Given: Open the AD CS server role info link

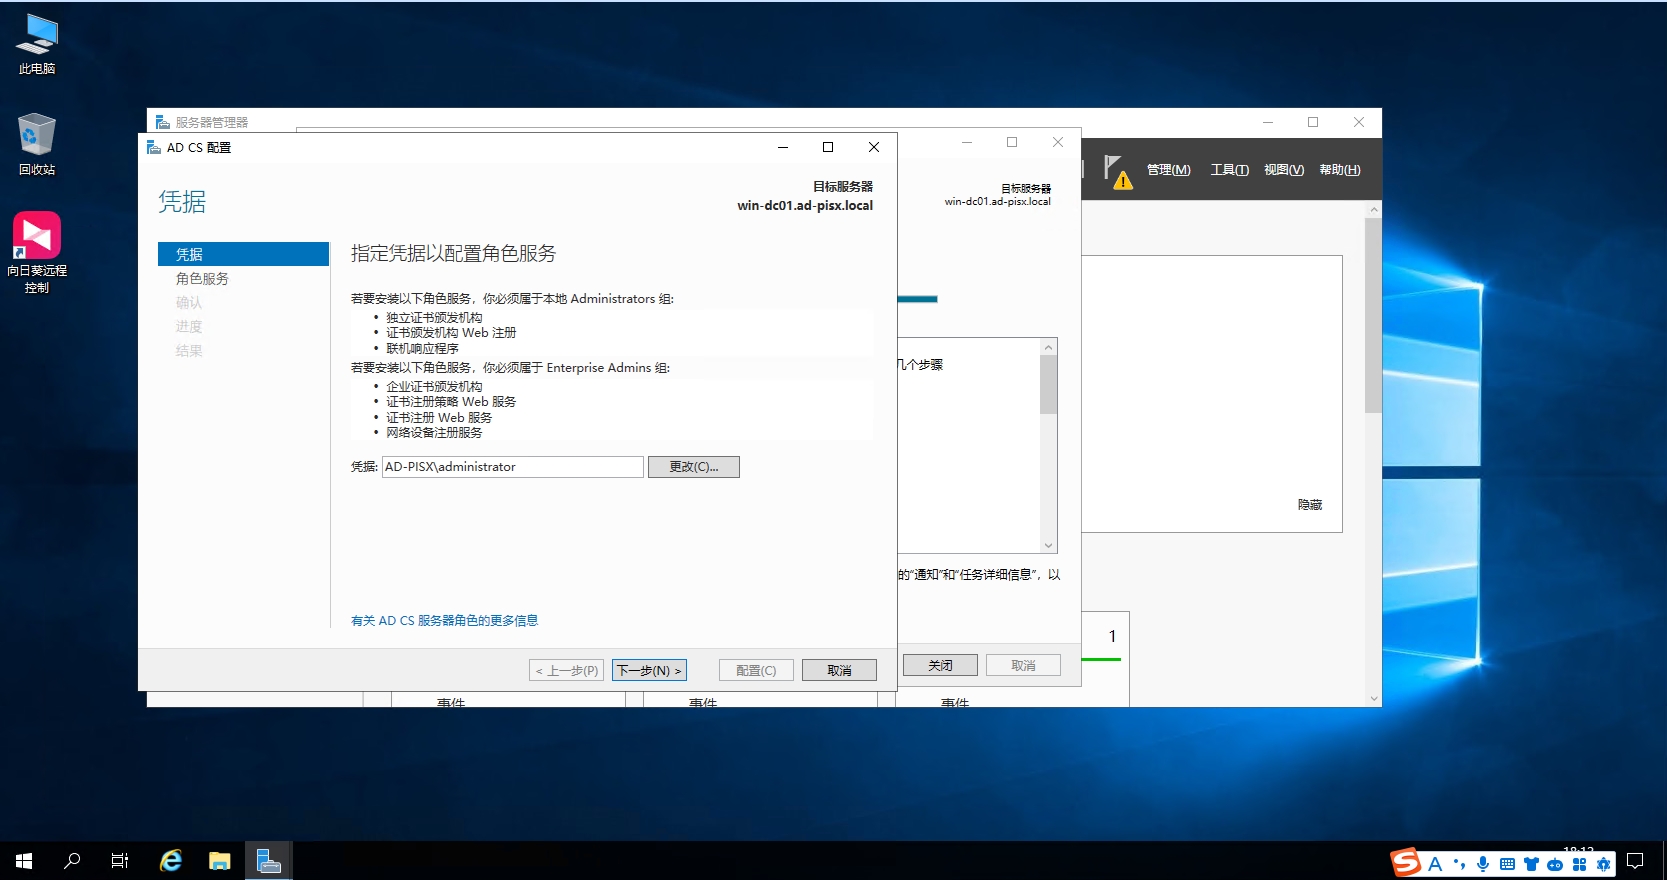Looking at the screenshot, I should [x=444, y=621].
